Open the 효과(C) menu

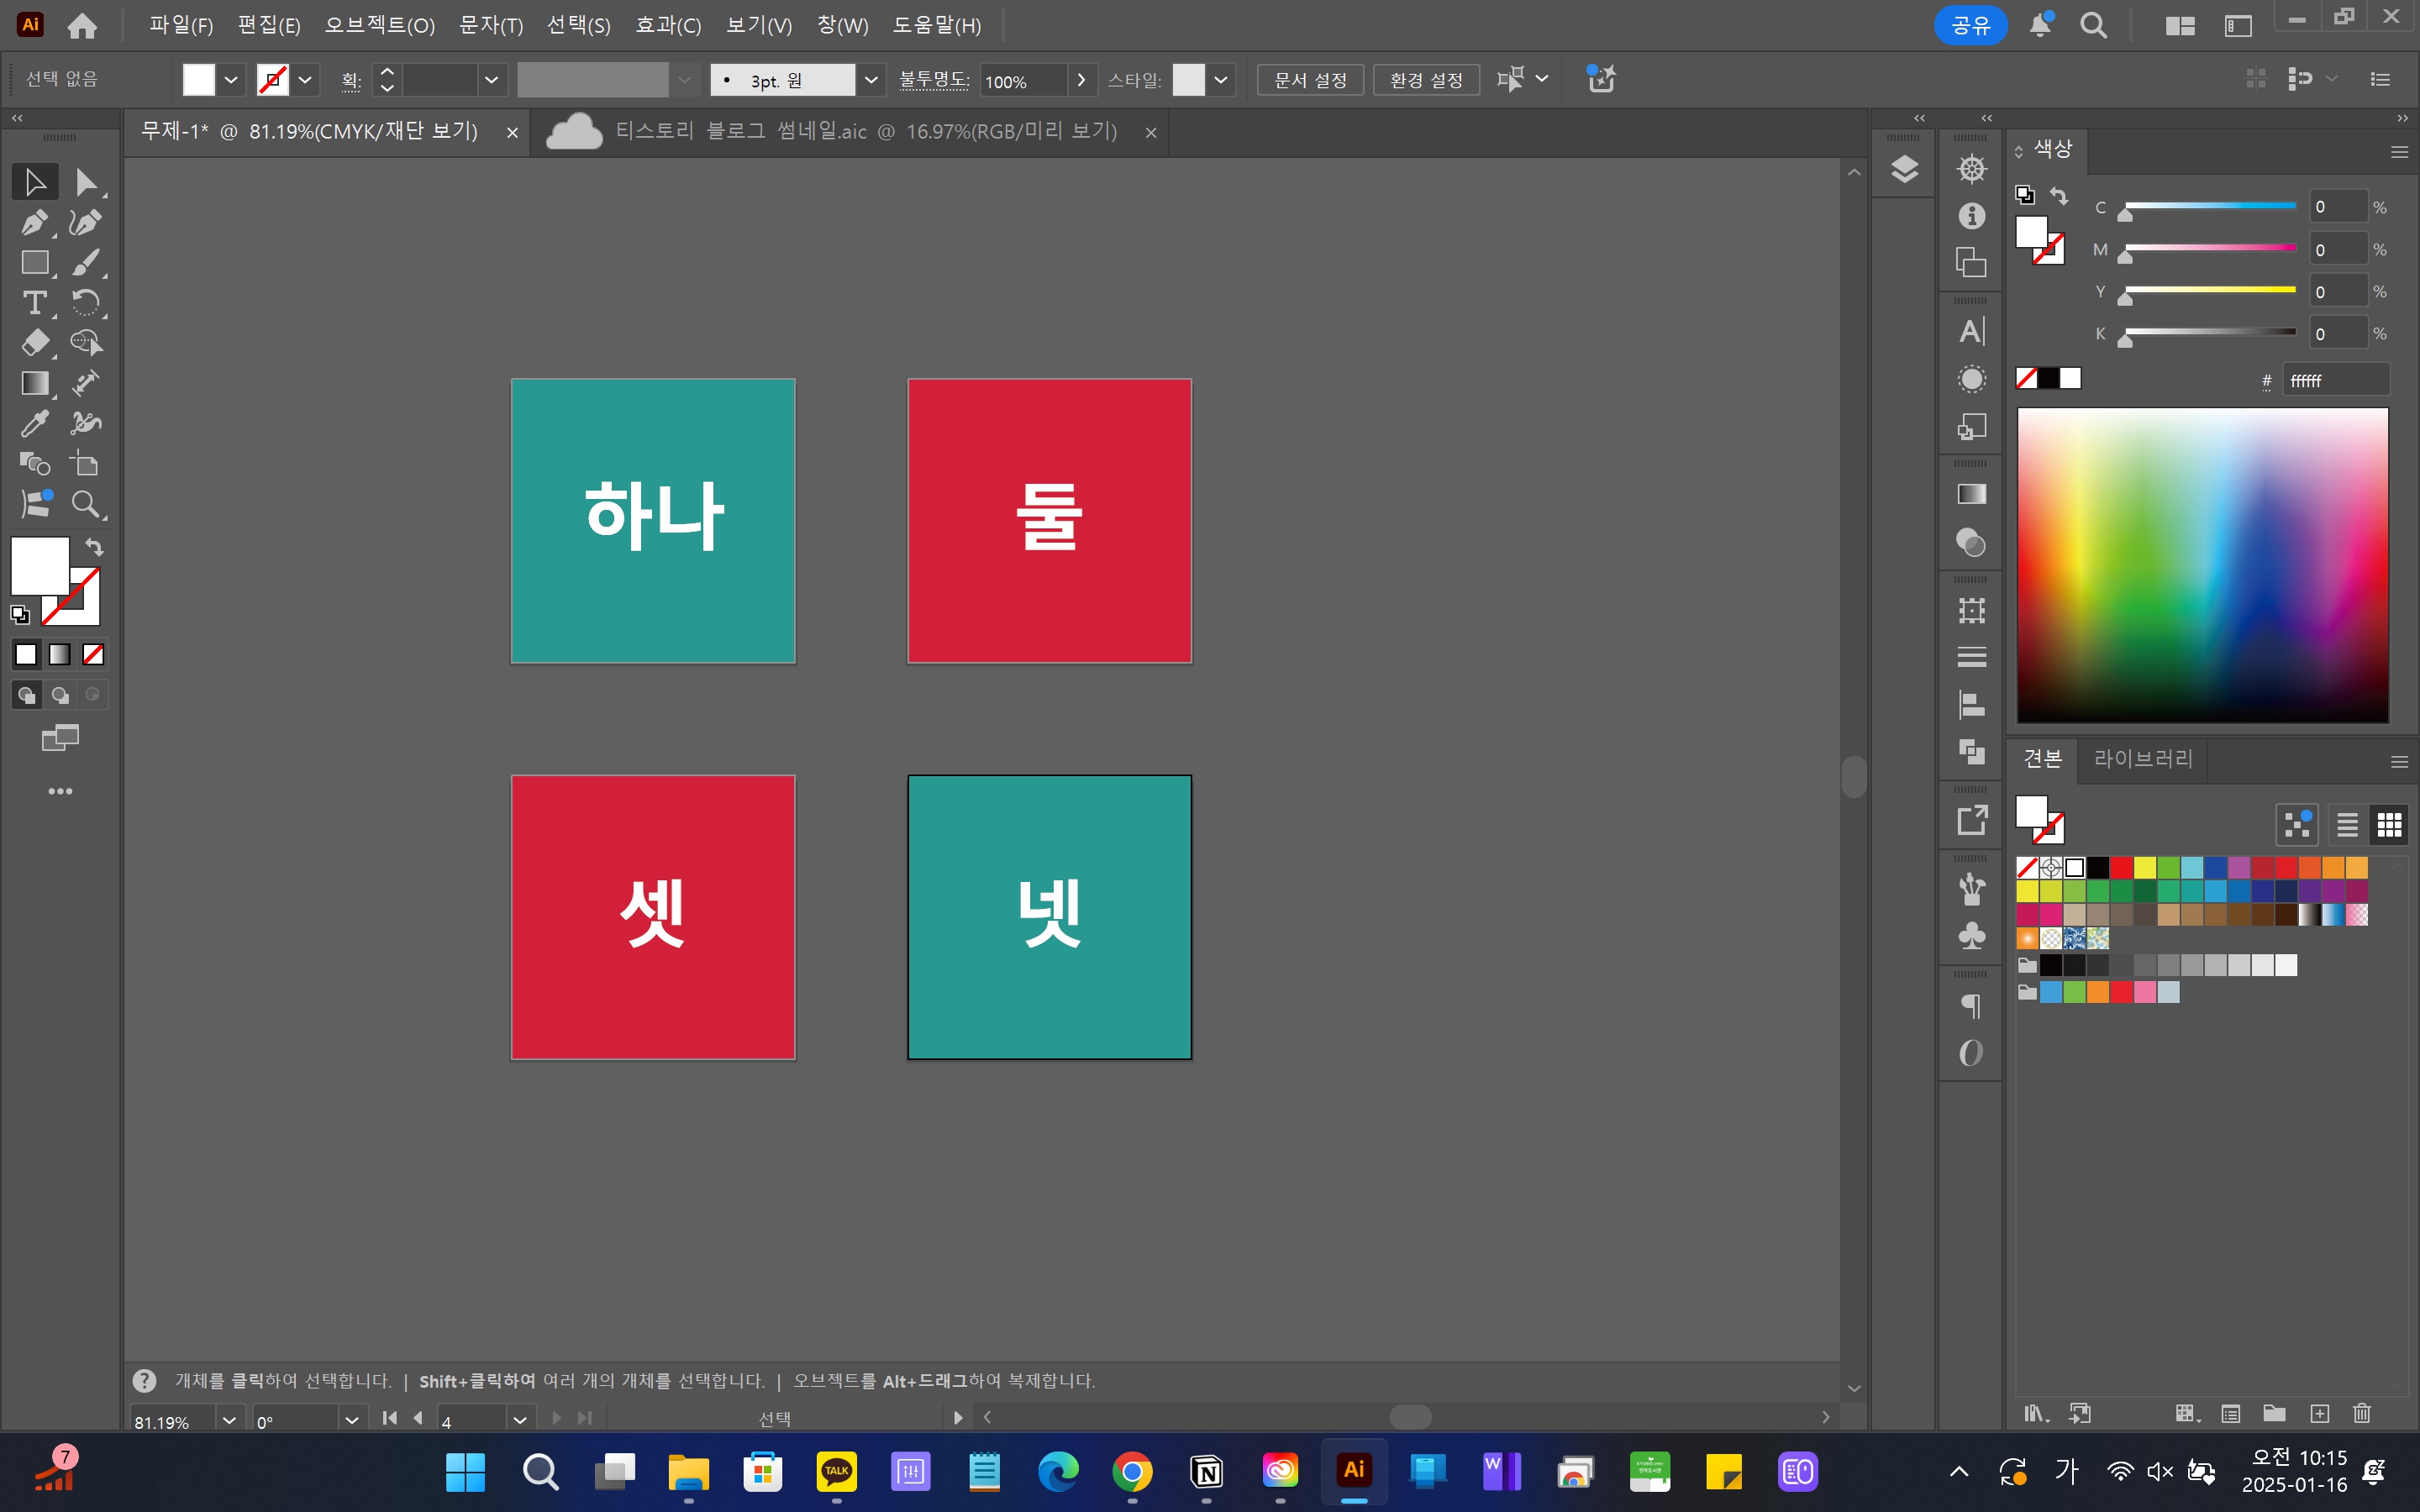coord(668,25)
